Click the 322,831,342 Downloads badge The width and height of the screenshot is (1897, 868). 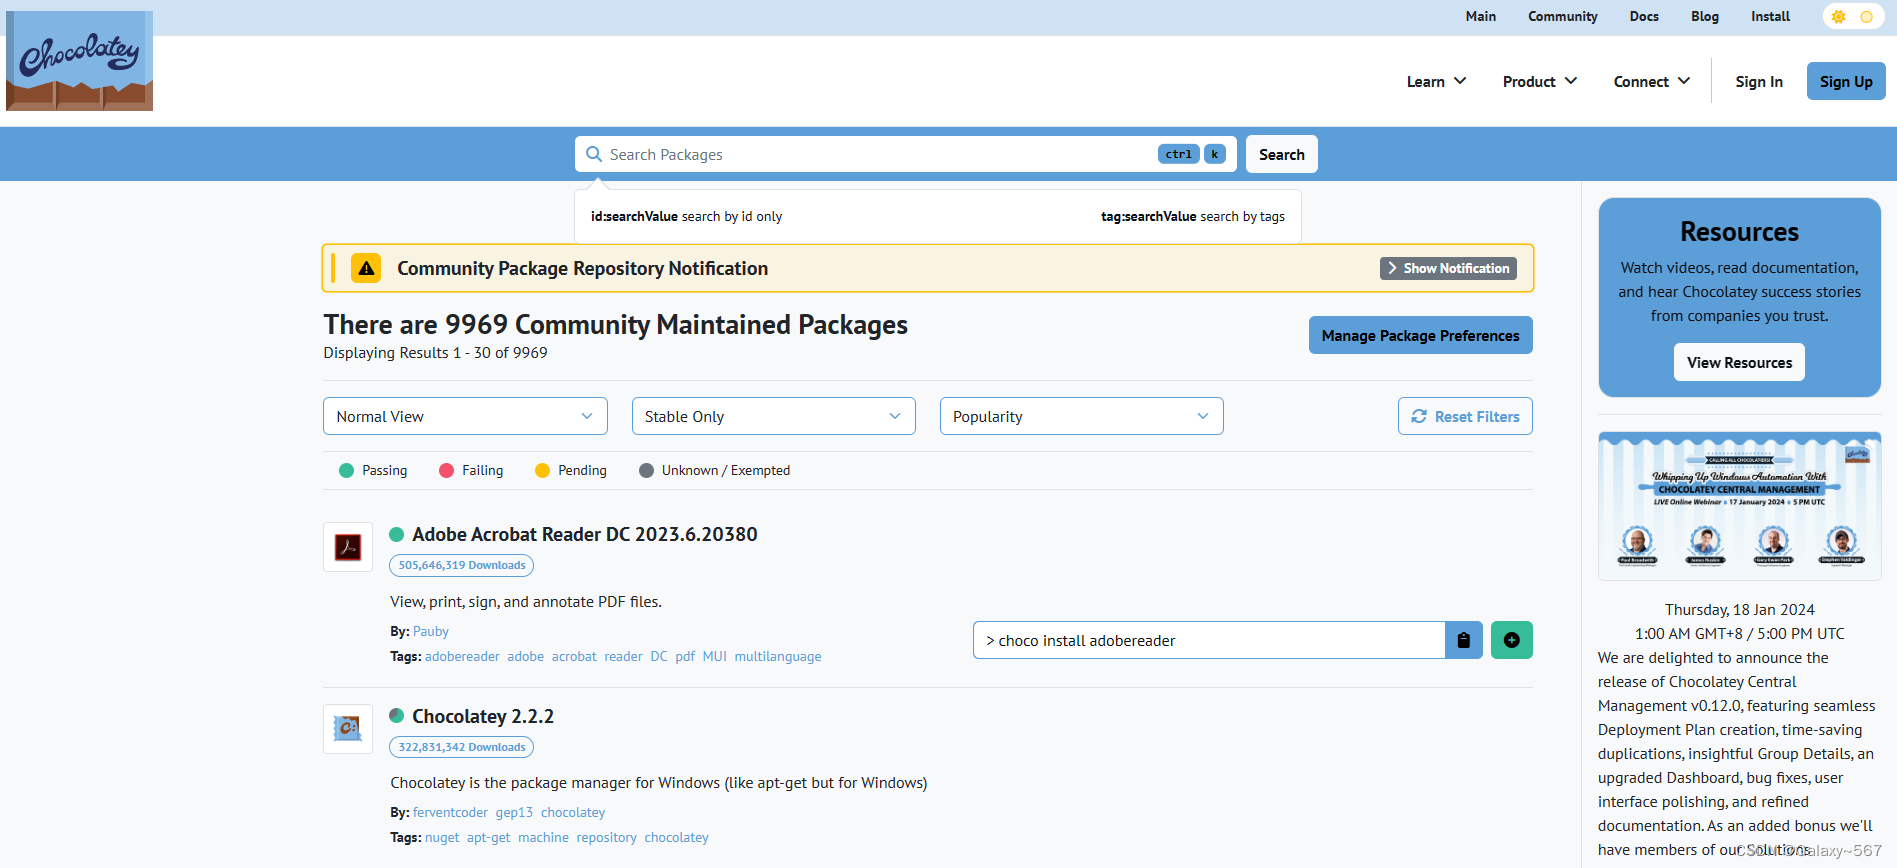[x=462, y=747]
